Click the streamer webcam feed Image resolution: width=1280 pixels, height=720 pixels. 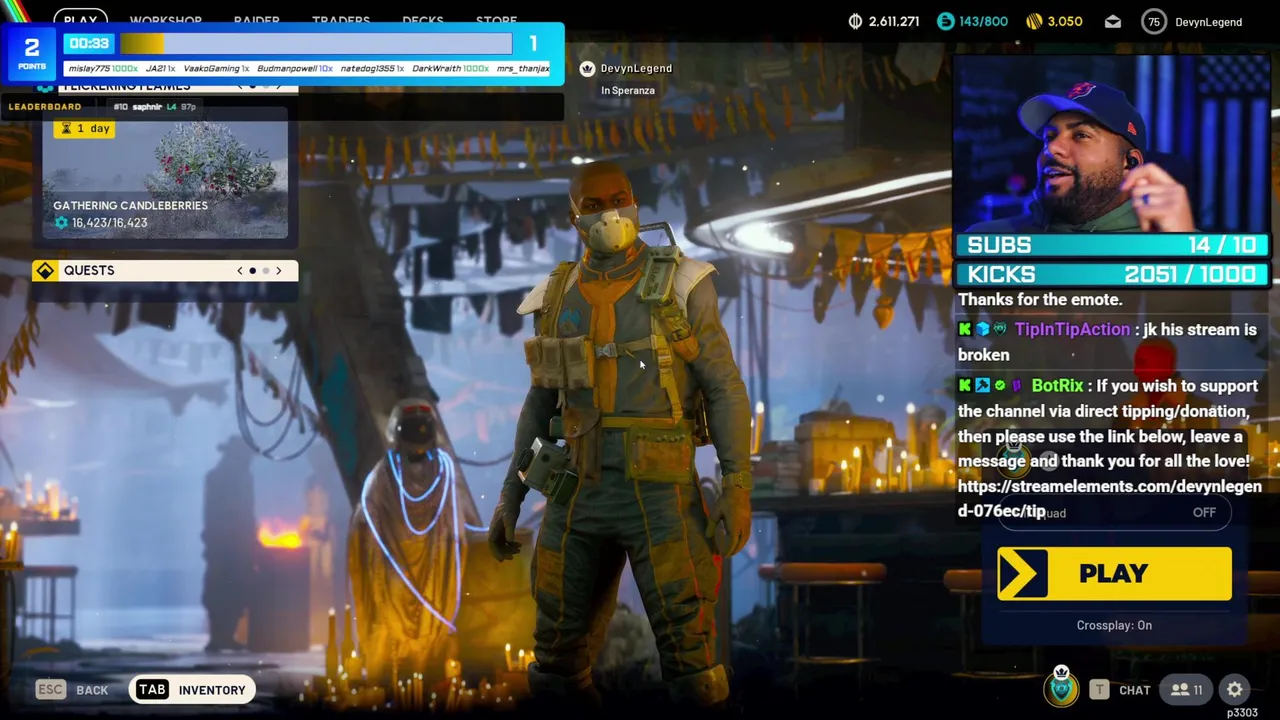pos(1112,144)
